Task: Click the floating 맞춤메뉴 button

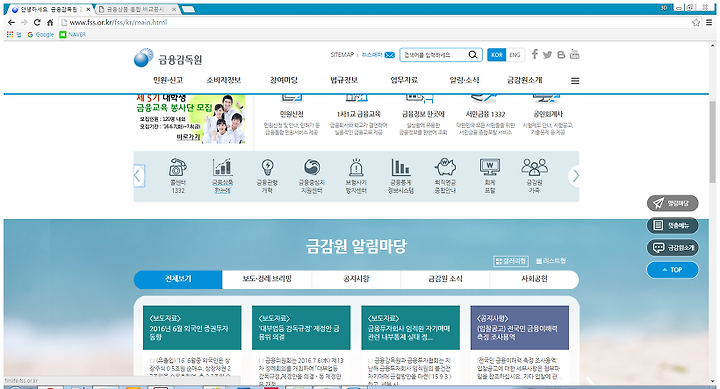Action: tap(673, 225)
